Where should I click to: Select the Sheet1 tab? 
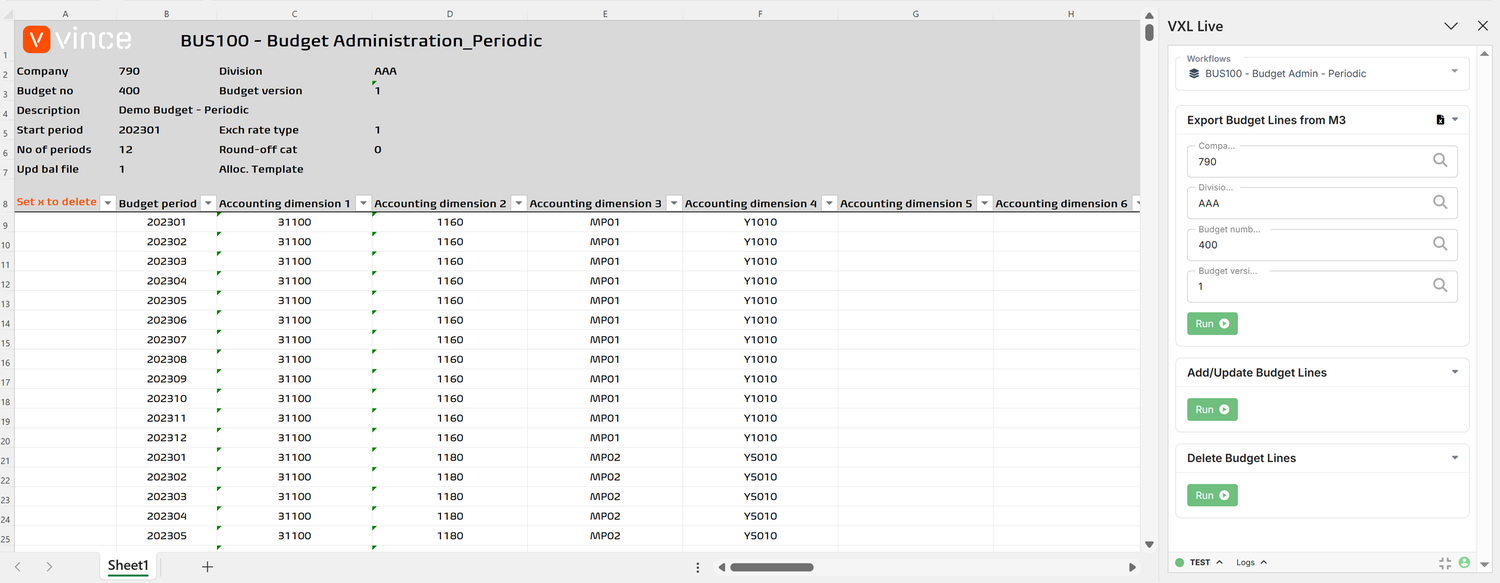(x=127, y=565)
